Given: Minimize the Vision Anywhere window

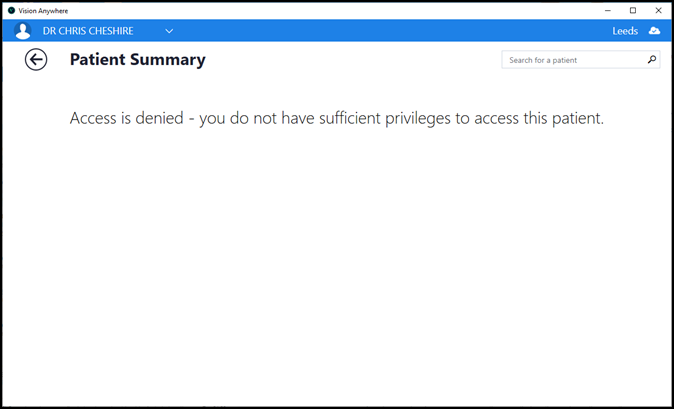Looking at the screenshot, I should coord(607,10).
